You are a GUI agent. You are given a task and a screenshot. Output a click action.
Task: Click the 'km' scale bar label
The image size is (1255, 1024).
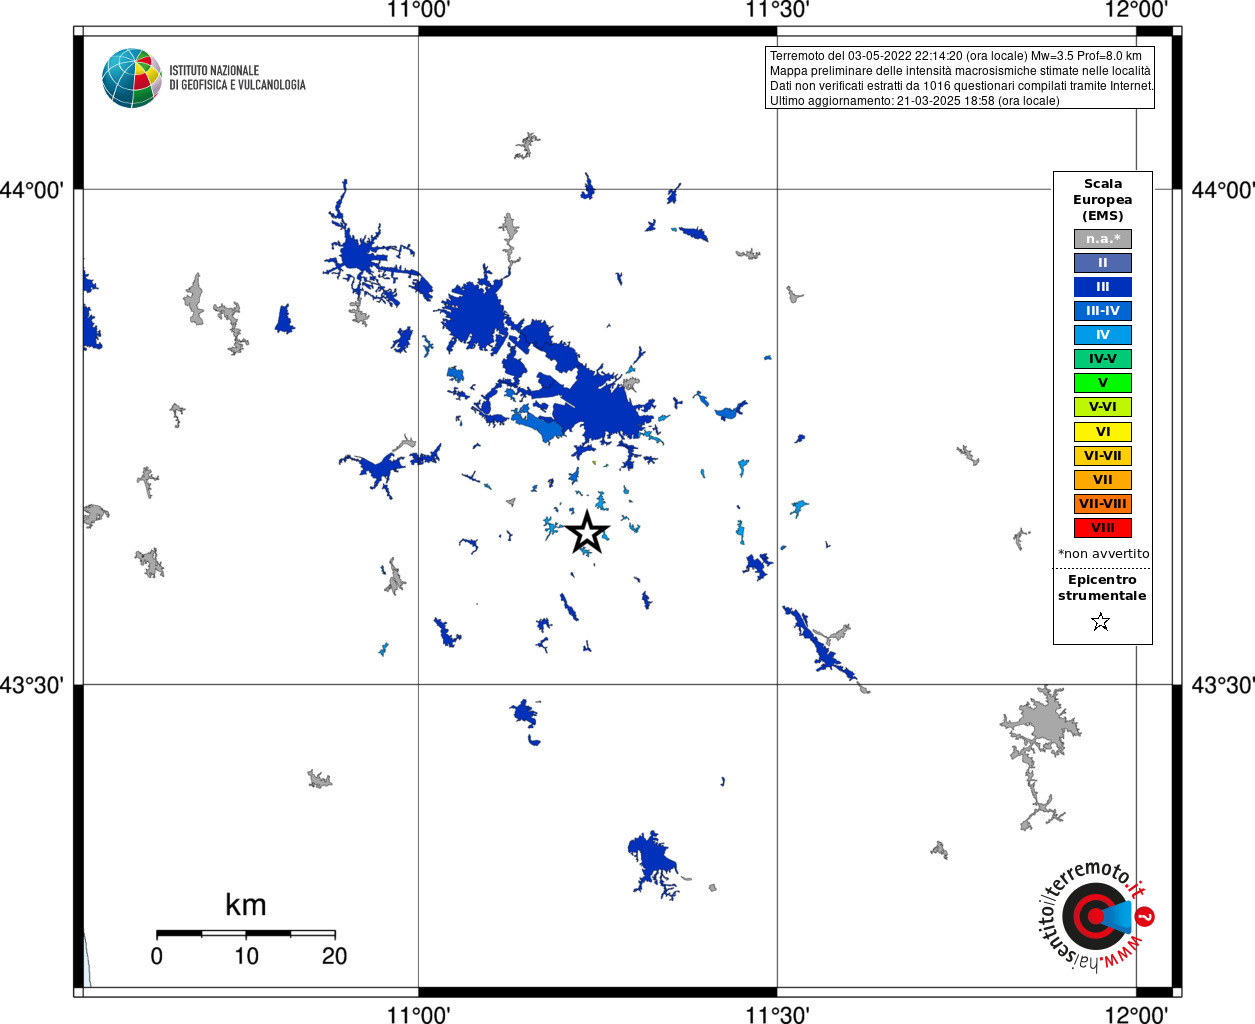click(246, 905)
